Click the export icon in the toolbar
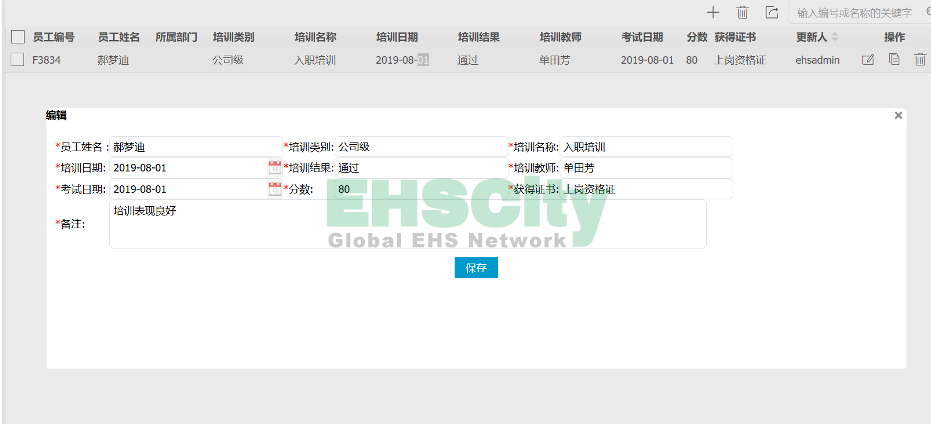The height and width of the screenshot is (424, 931). point(771,12)
